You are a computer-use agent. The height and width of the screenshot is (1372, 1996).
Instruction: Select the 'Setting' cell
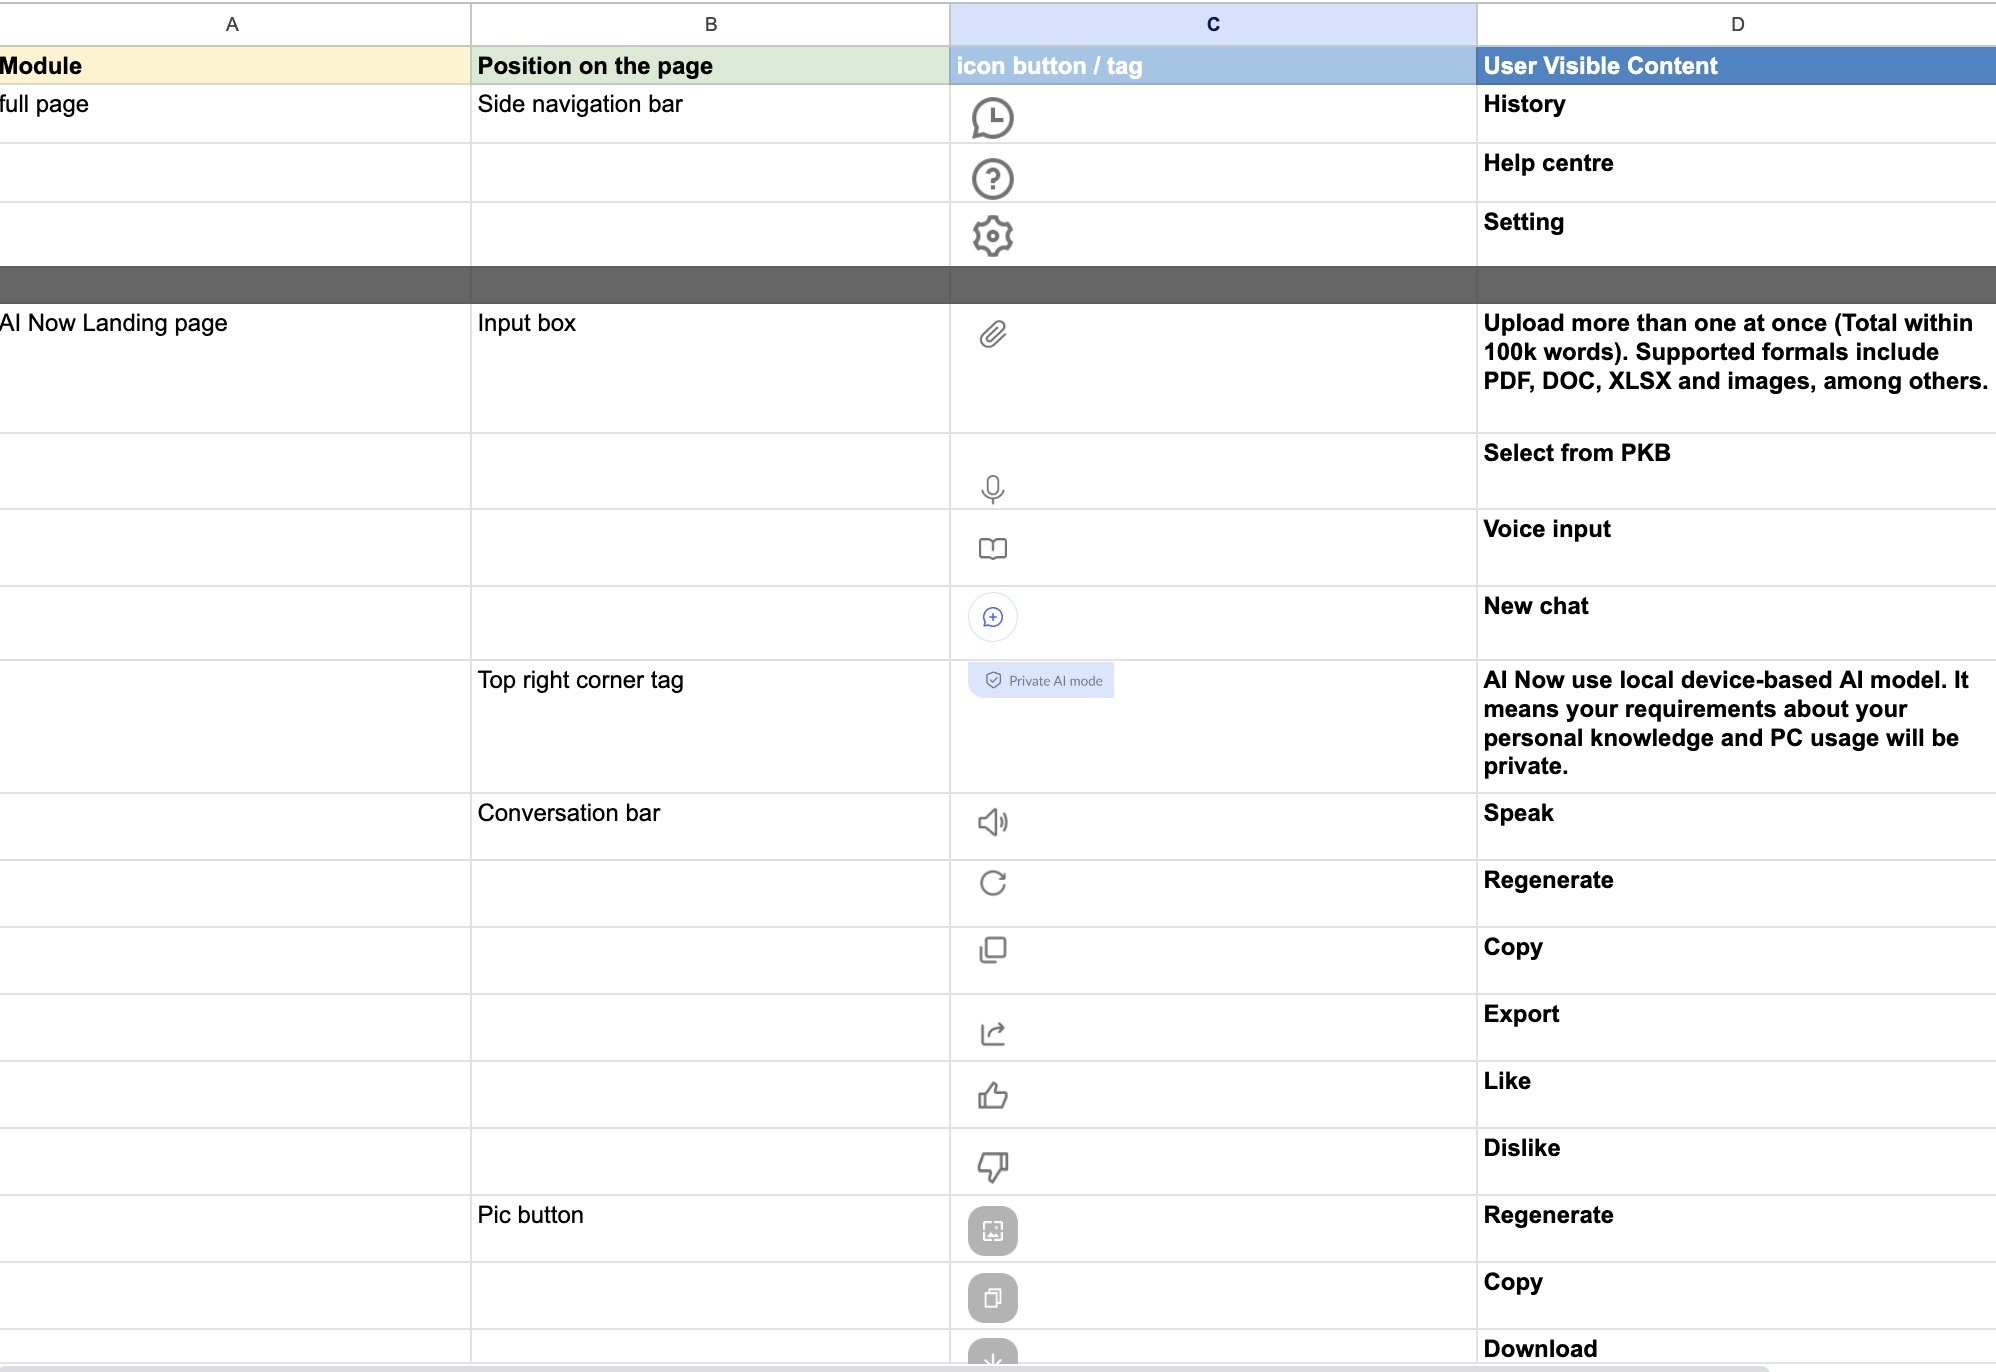1737,234
